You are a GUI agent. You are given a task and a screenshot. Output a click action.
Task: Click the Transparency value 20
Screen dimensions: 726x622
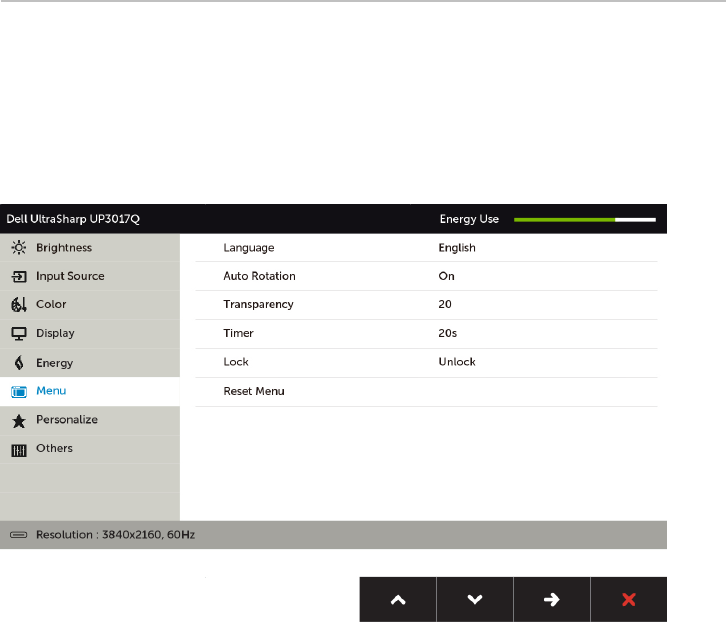pyautogui.click(x=445, y=304)
